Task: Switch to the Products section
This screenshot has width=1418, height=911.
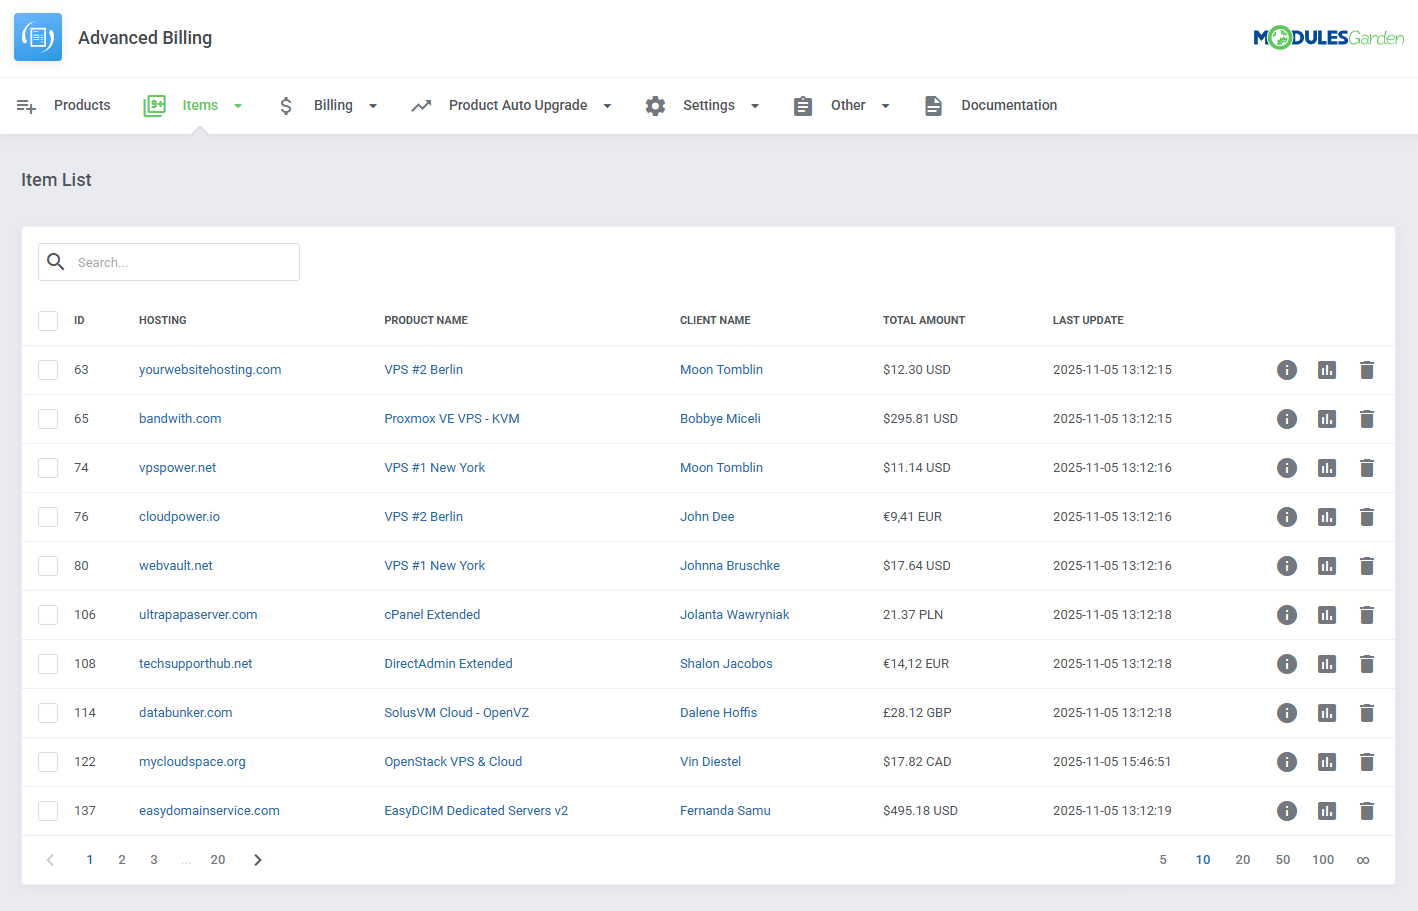Action: click(81, 105)
